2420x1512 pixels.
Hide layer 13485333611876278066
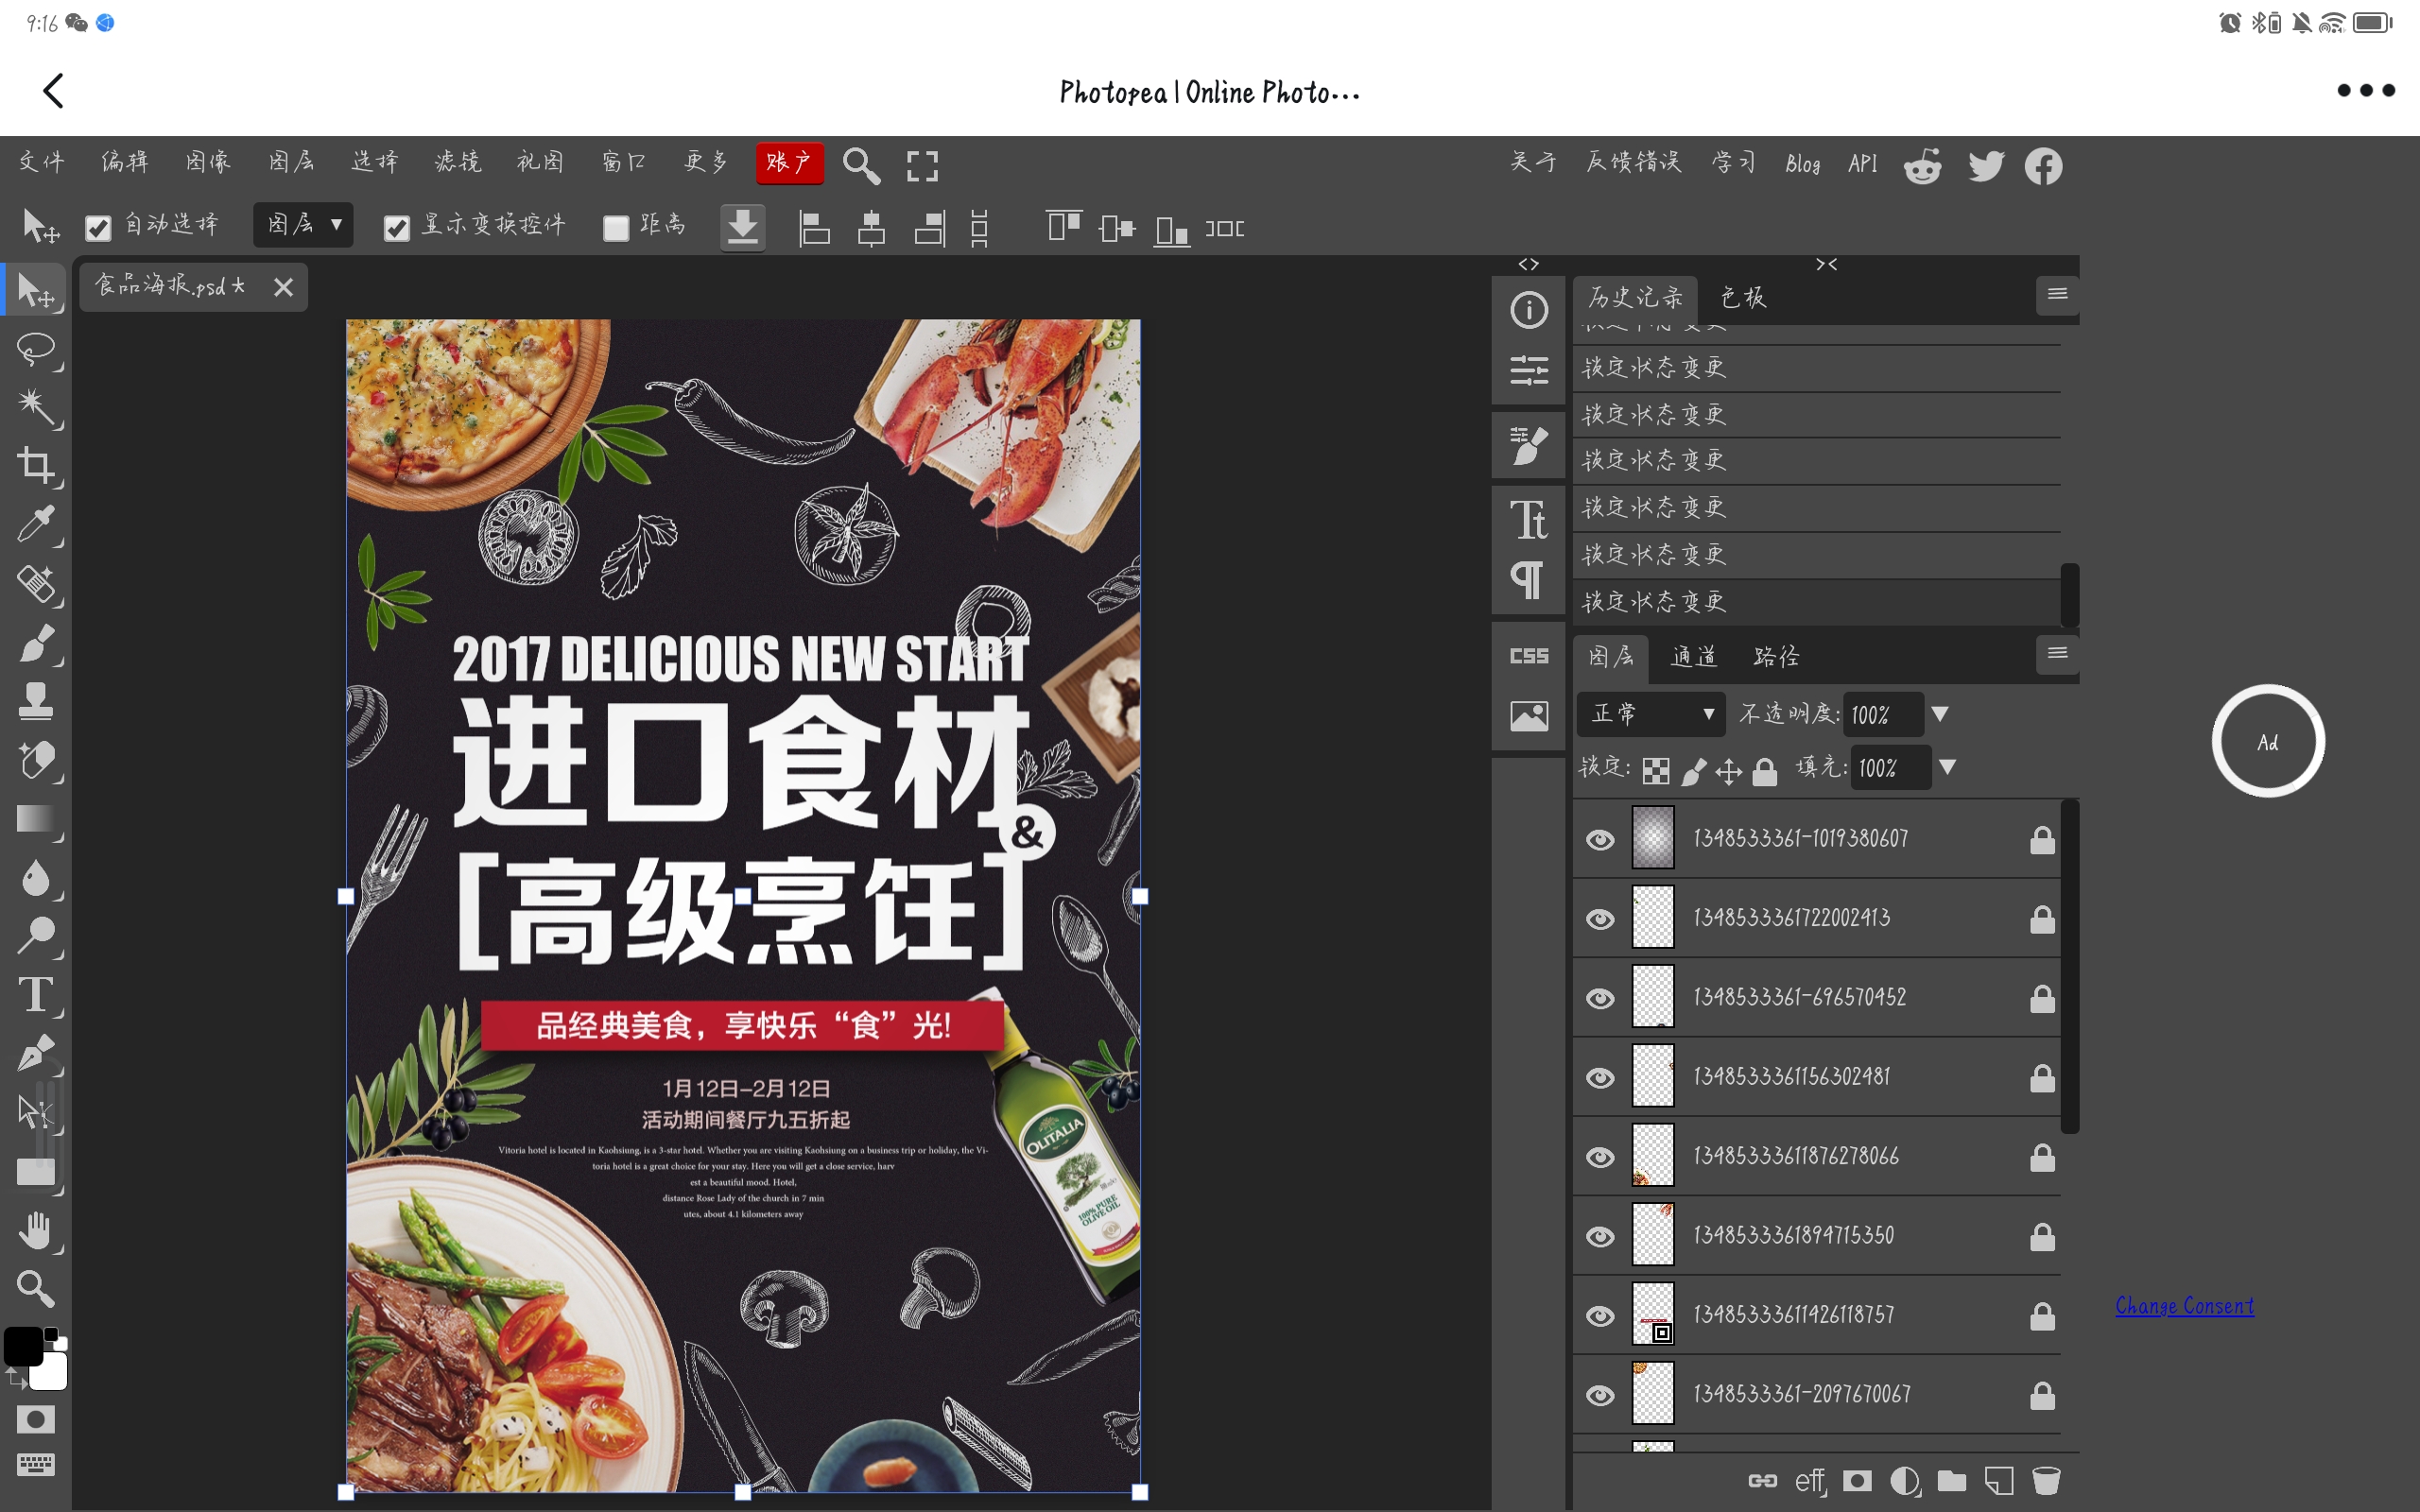1600,1157
